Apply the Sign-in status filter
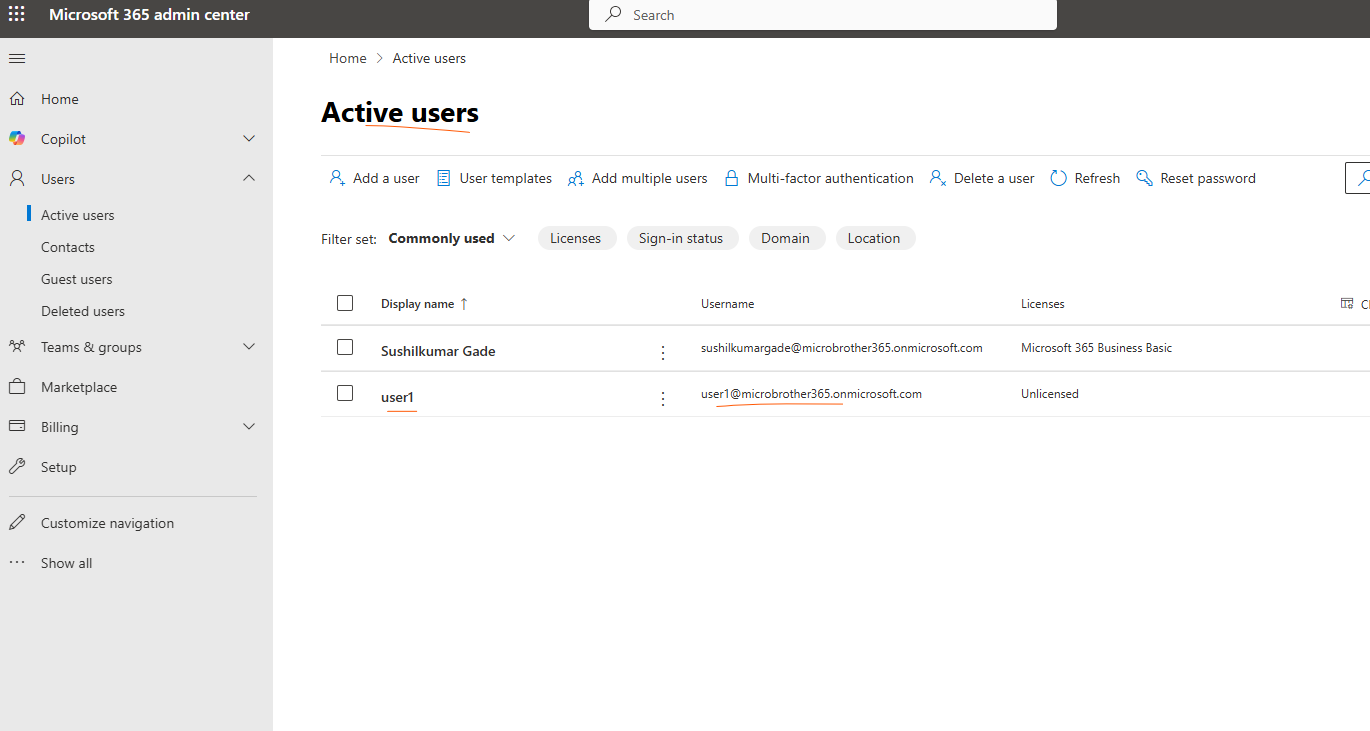The width and height of the screenshot is (1370, 731). click(x=681, y=238)
